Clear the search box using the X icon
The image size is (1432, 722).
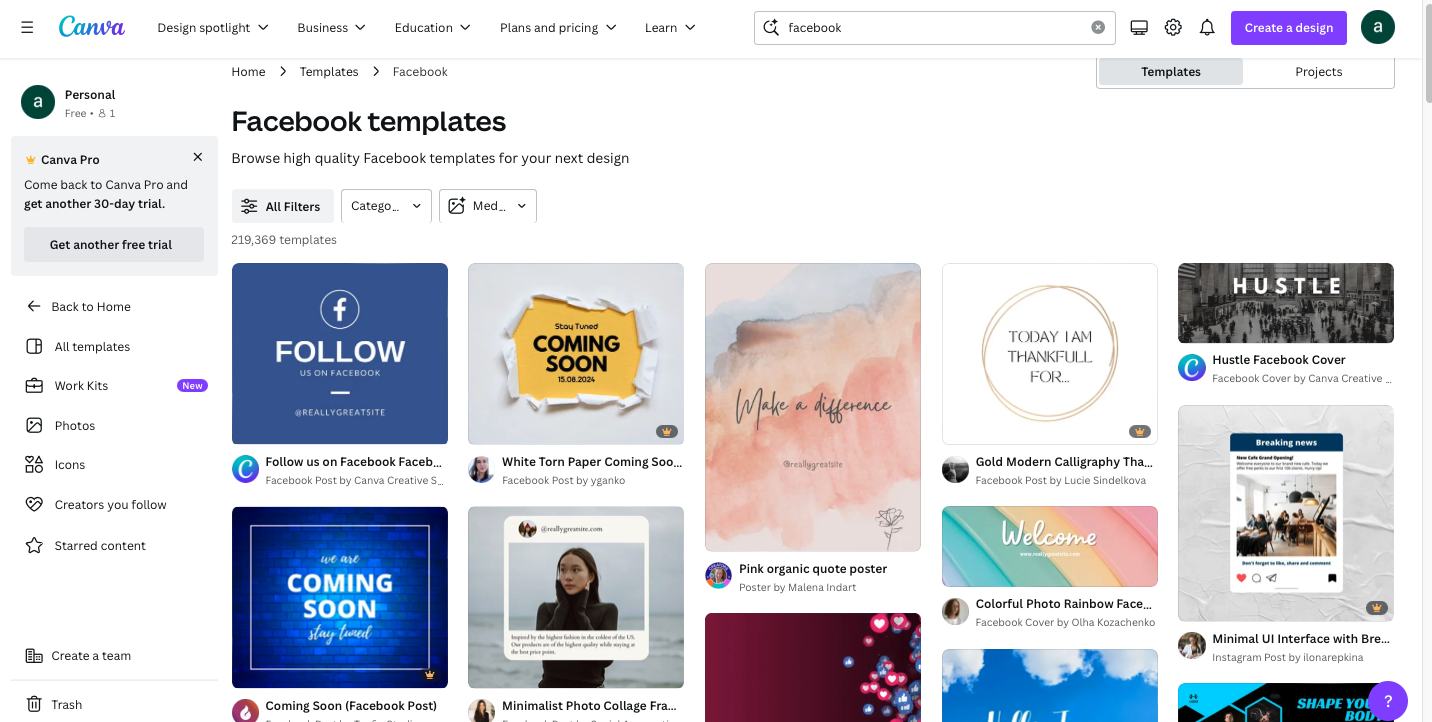click(1097, 27)
